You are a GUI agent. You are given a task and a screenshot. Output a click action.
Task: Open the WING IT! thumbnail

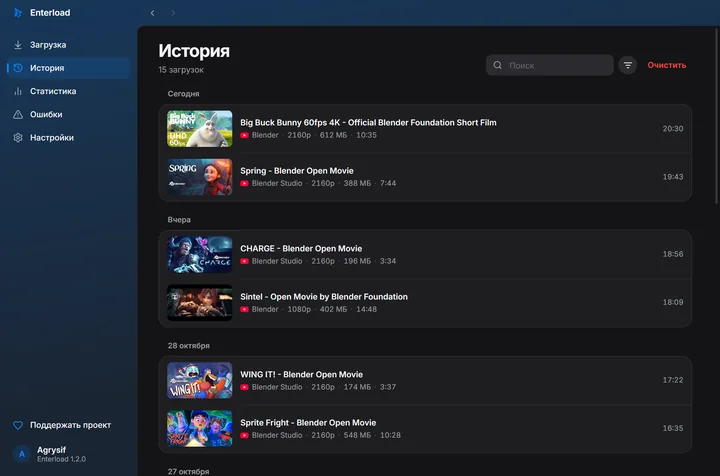(200, 381)
